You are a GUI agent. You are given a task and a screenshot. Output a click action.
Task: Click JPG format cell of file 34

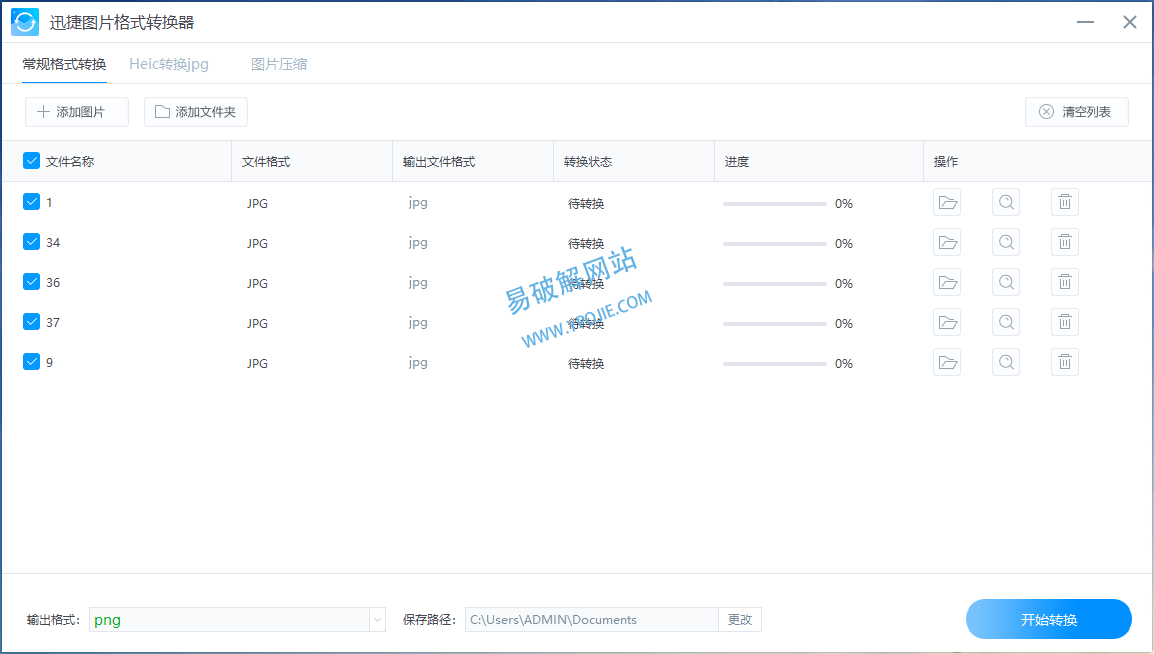pyautogui.click(x=258, y=244)
